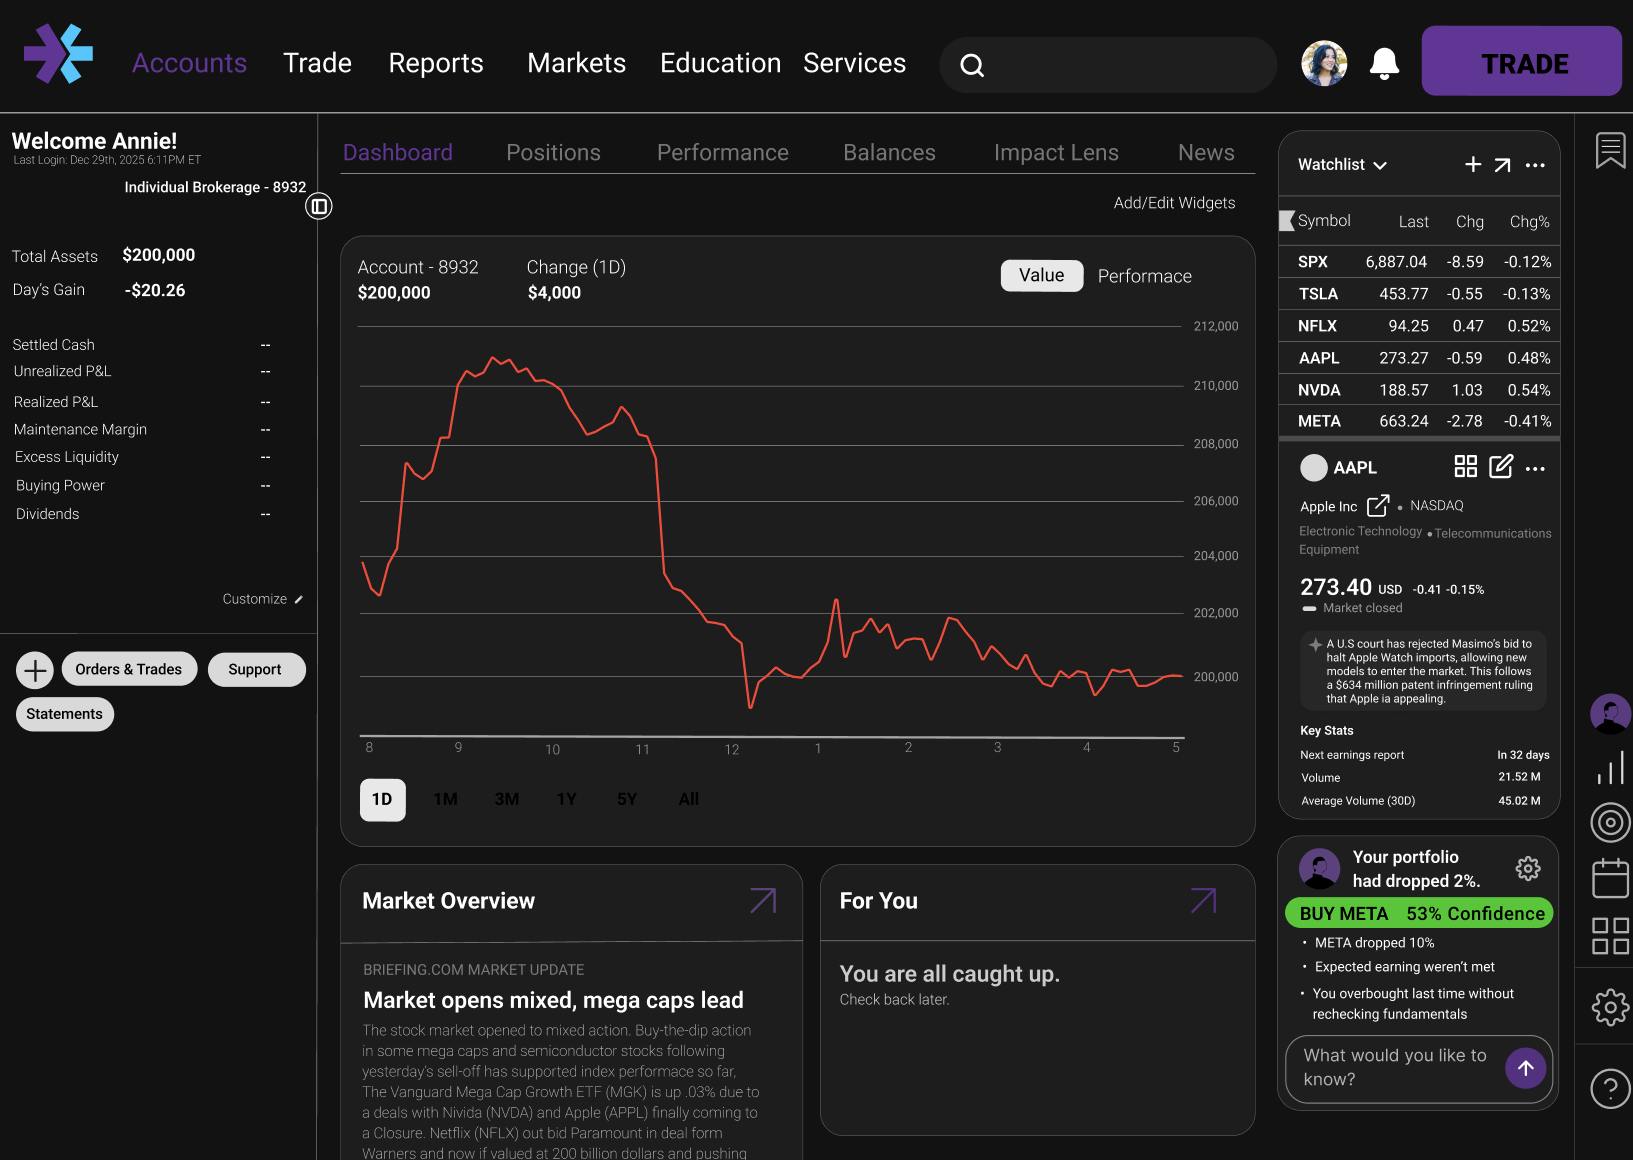Screen dimensions: 1633x1160
Task: Edit the AAPL widget with pencil icon
Action: point(1501,466)
